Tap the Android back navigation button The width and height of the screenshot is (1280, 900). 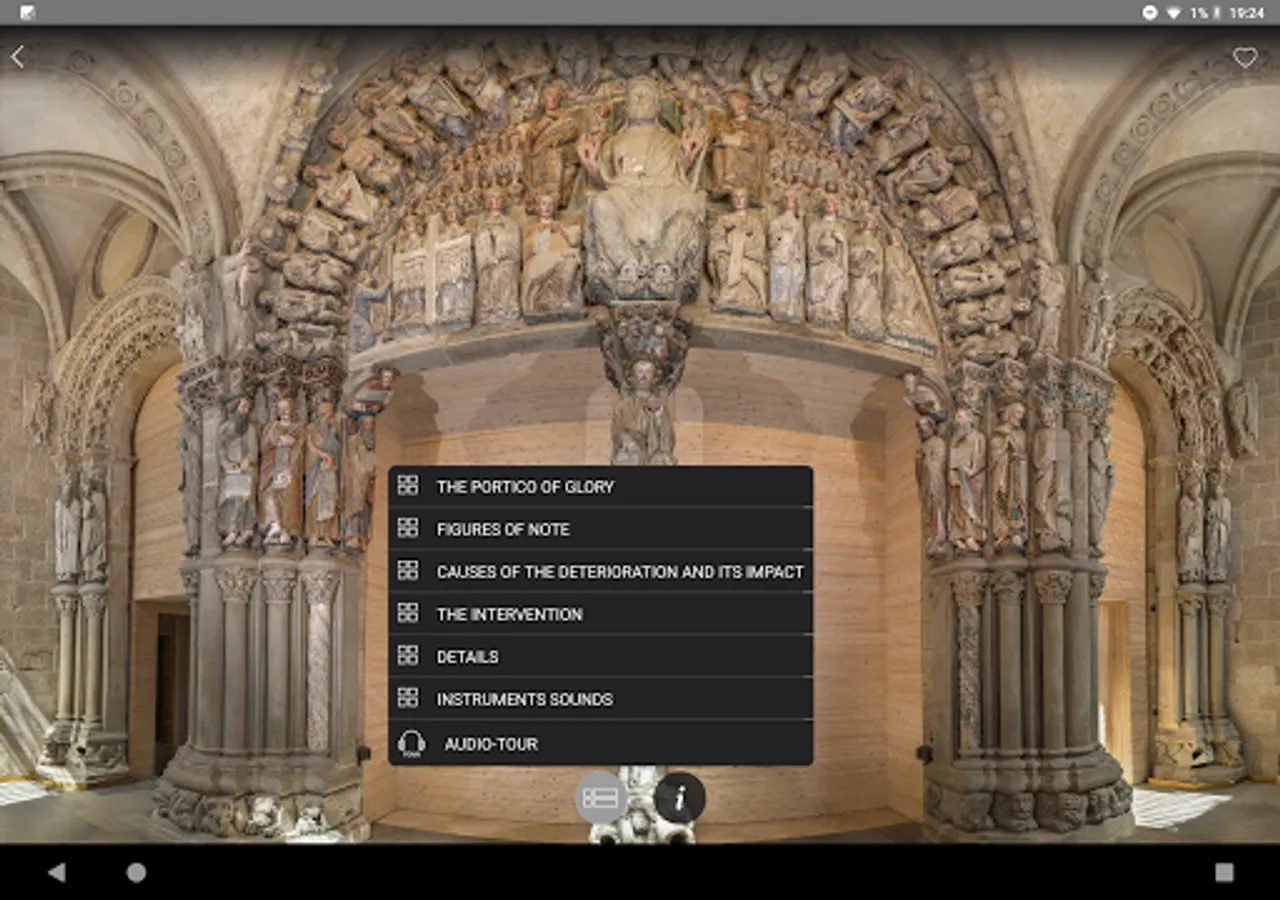(x=56, y=872)
